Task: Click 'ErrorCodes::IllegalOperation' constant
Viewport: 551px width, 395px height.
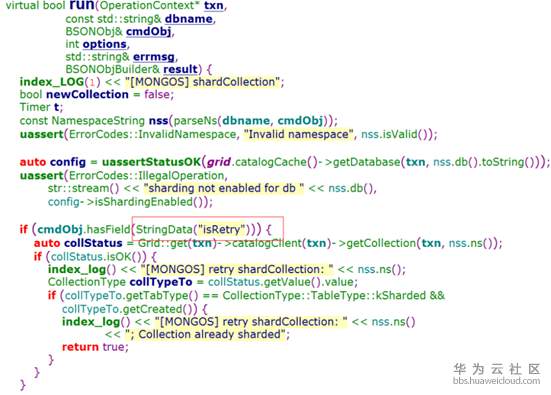Action: tap(146, 175)
